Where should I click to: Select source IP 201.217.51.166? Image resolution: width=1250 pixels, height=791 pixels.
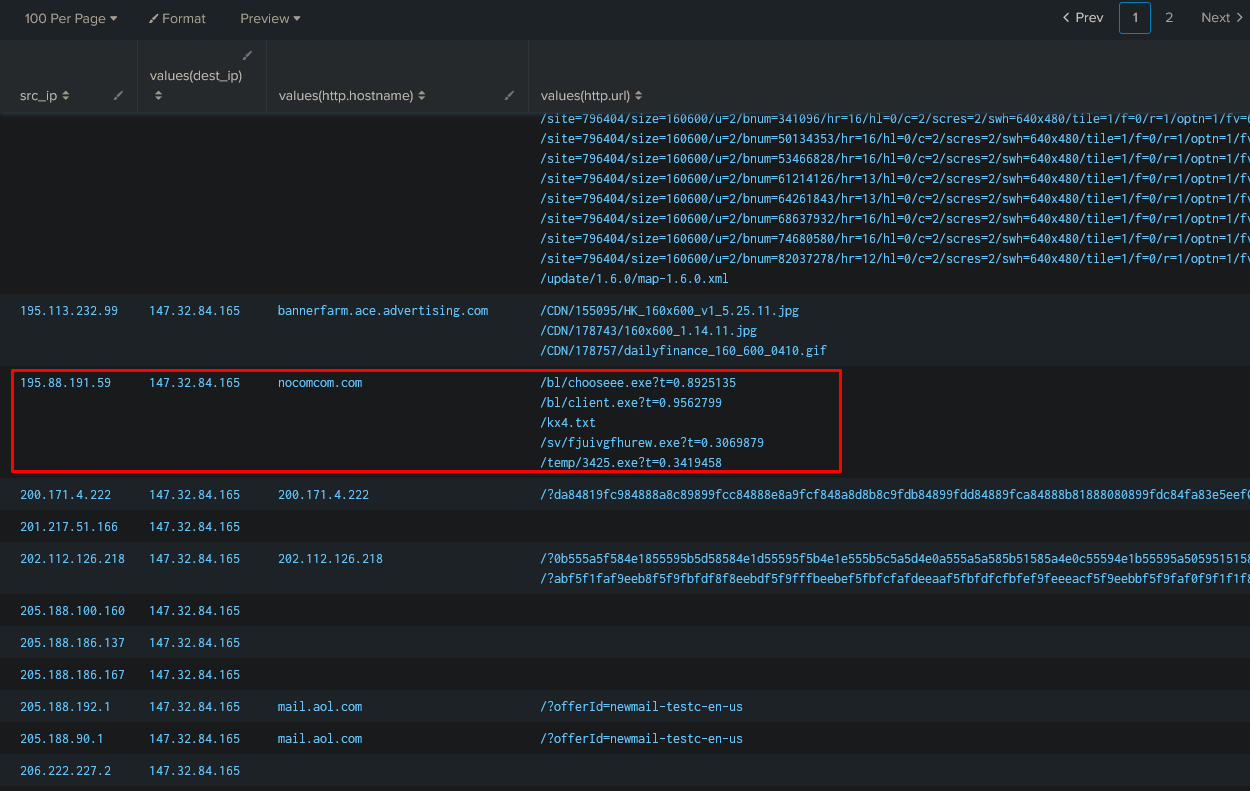coord(69,527)
